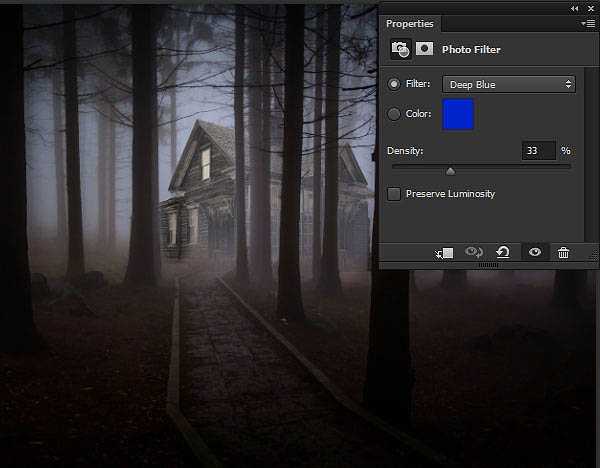Enable Preserve Luminosity checkbox
Image resolution: width=600 pixels, height=468 pixels.
394,193
